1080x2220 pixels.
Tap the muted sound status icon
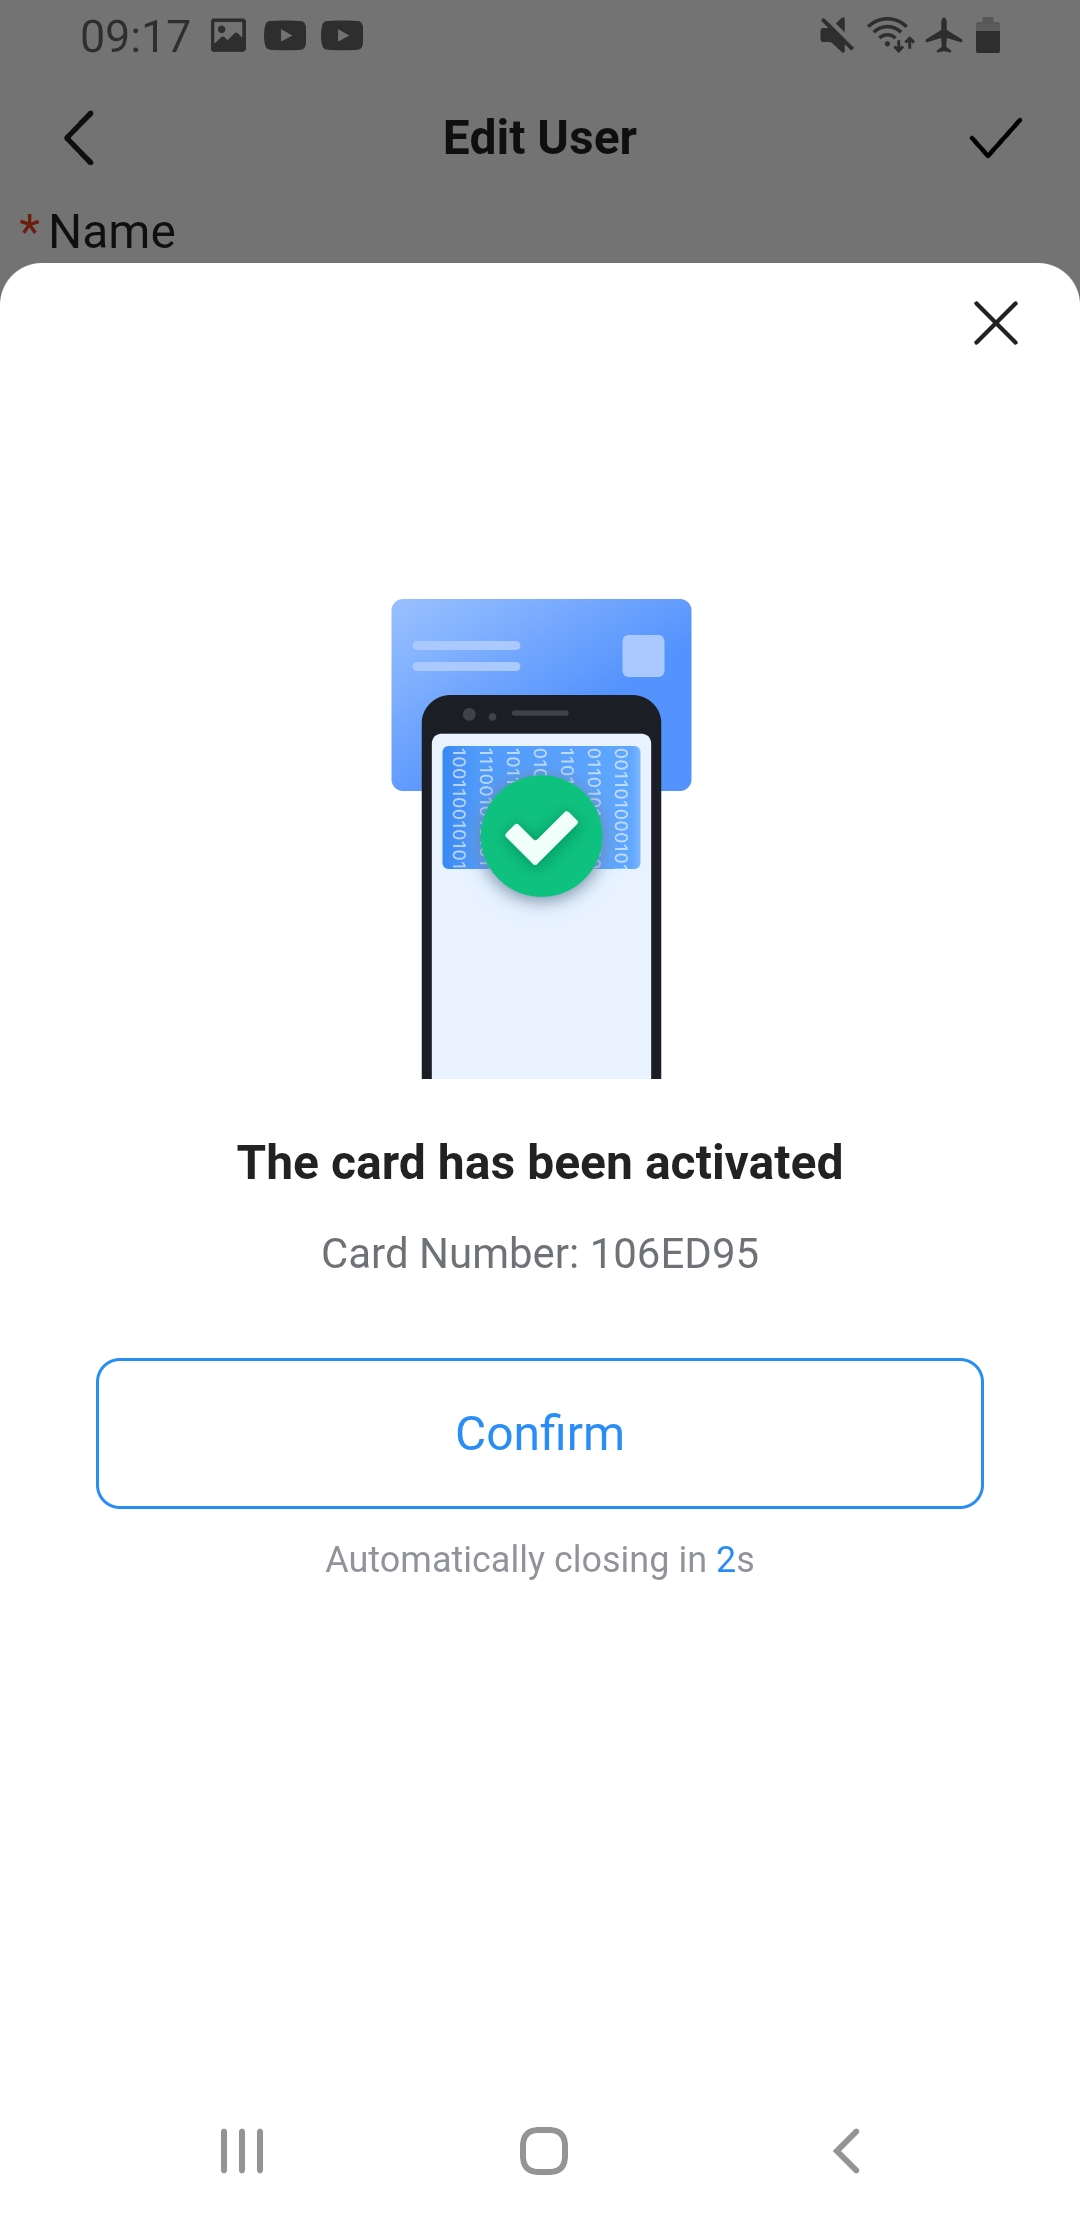836,36
